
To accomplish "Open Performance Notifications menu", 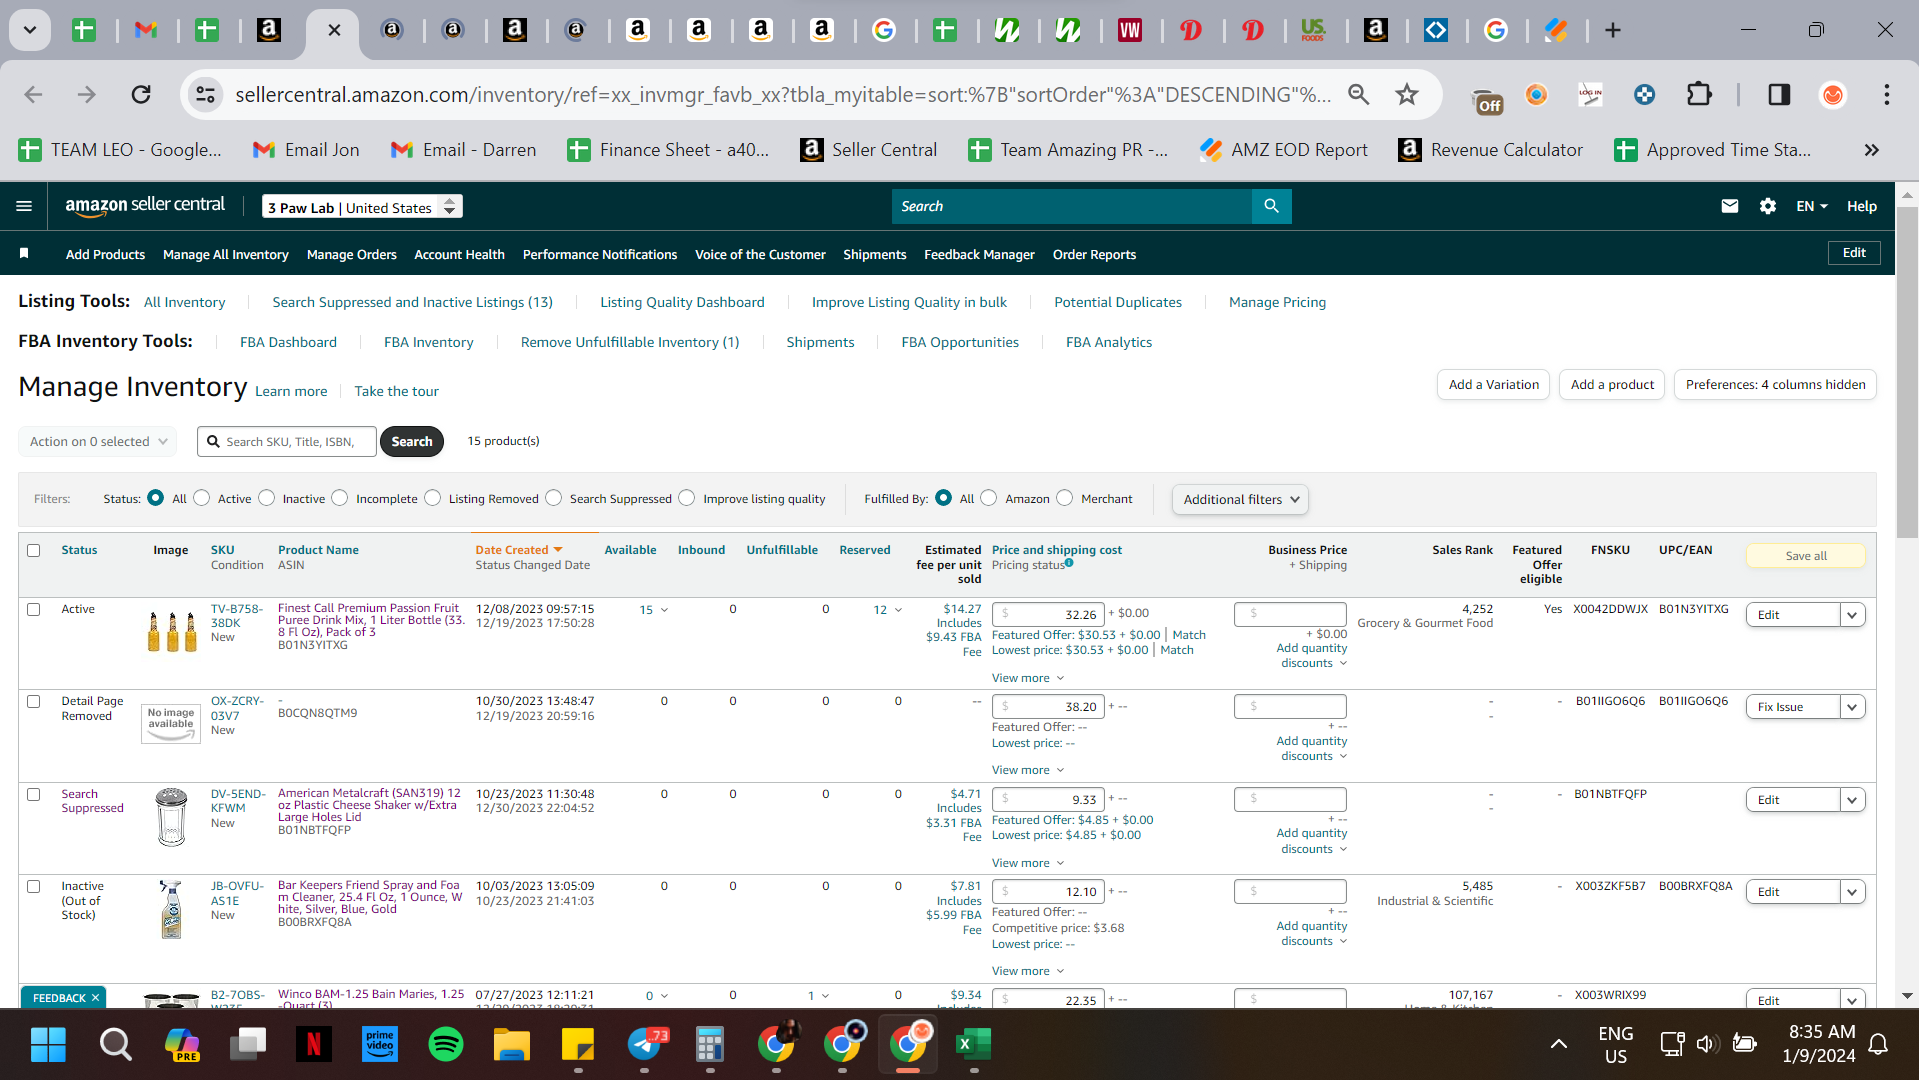I will tap(600, 254).
